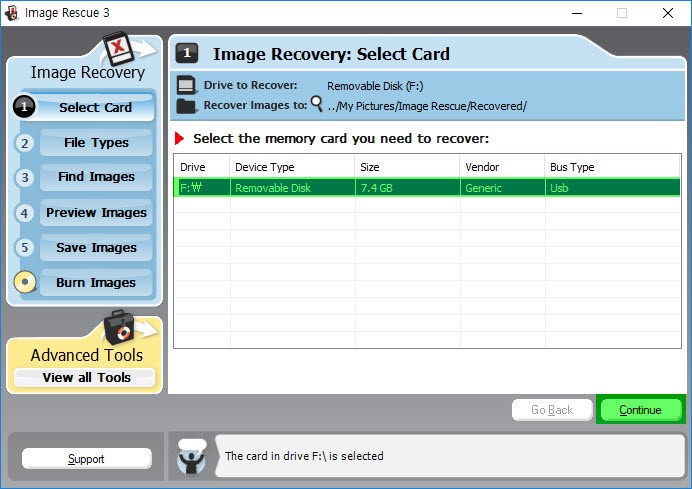Viewport: 692px width, 489px height.
Task: Click the 7.4 GB size cell
Action: click(x=407, y=188)
